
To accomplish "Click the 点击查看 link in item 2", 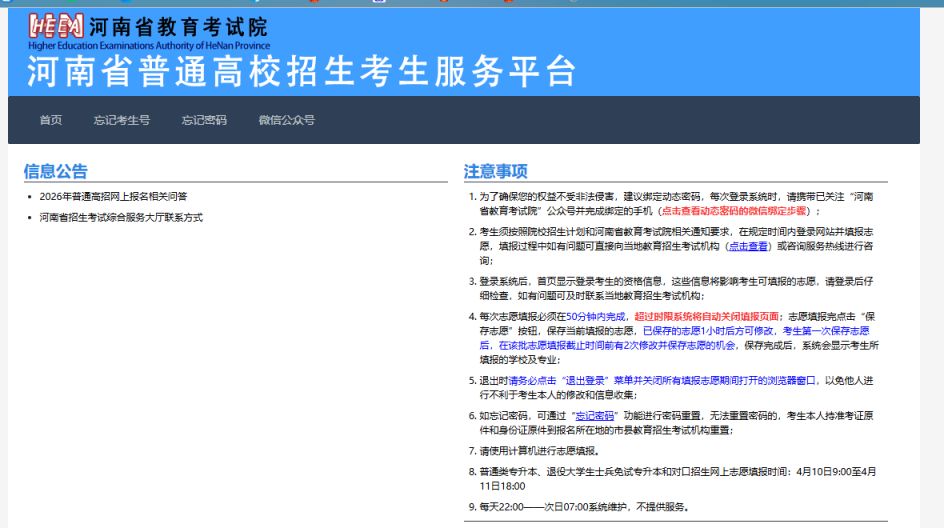I will (748, 246).
